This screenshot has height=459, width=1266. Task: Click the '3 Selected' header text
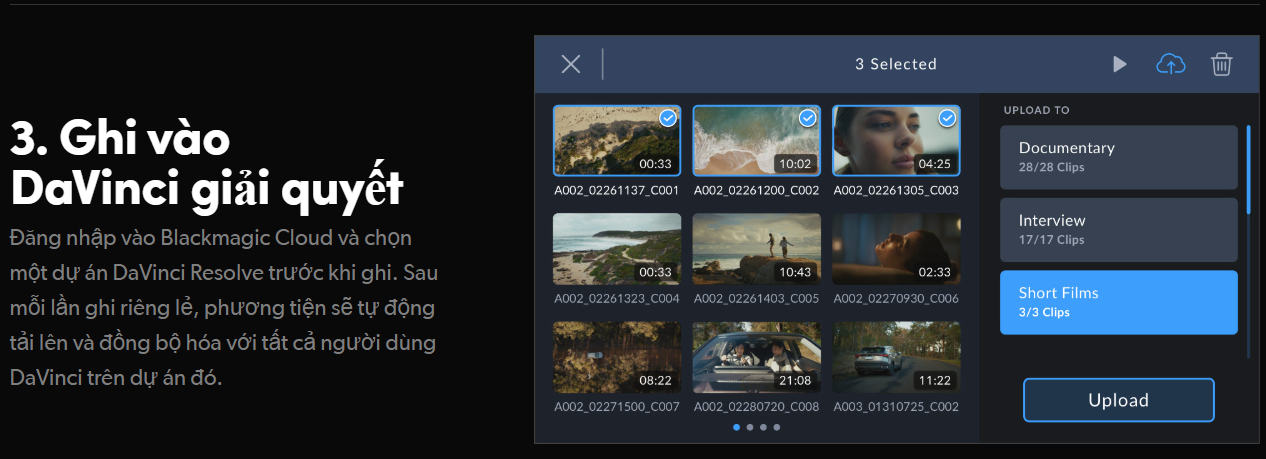click(x=896, y=64)
